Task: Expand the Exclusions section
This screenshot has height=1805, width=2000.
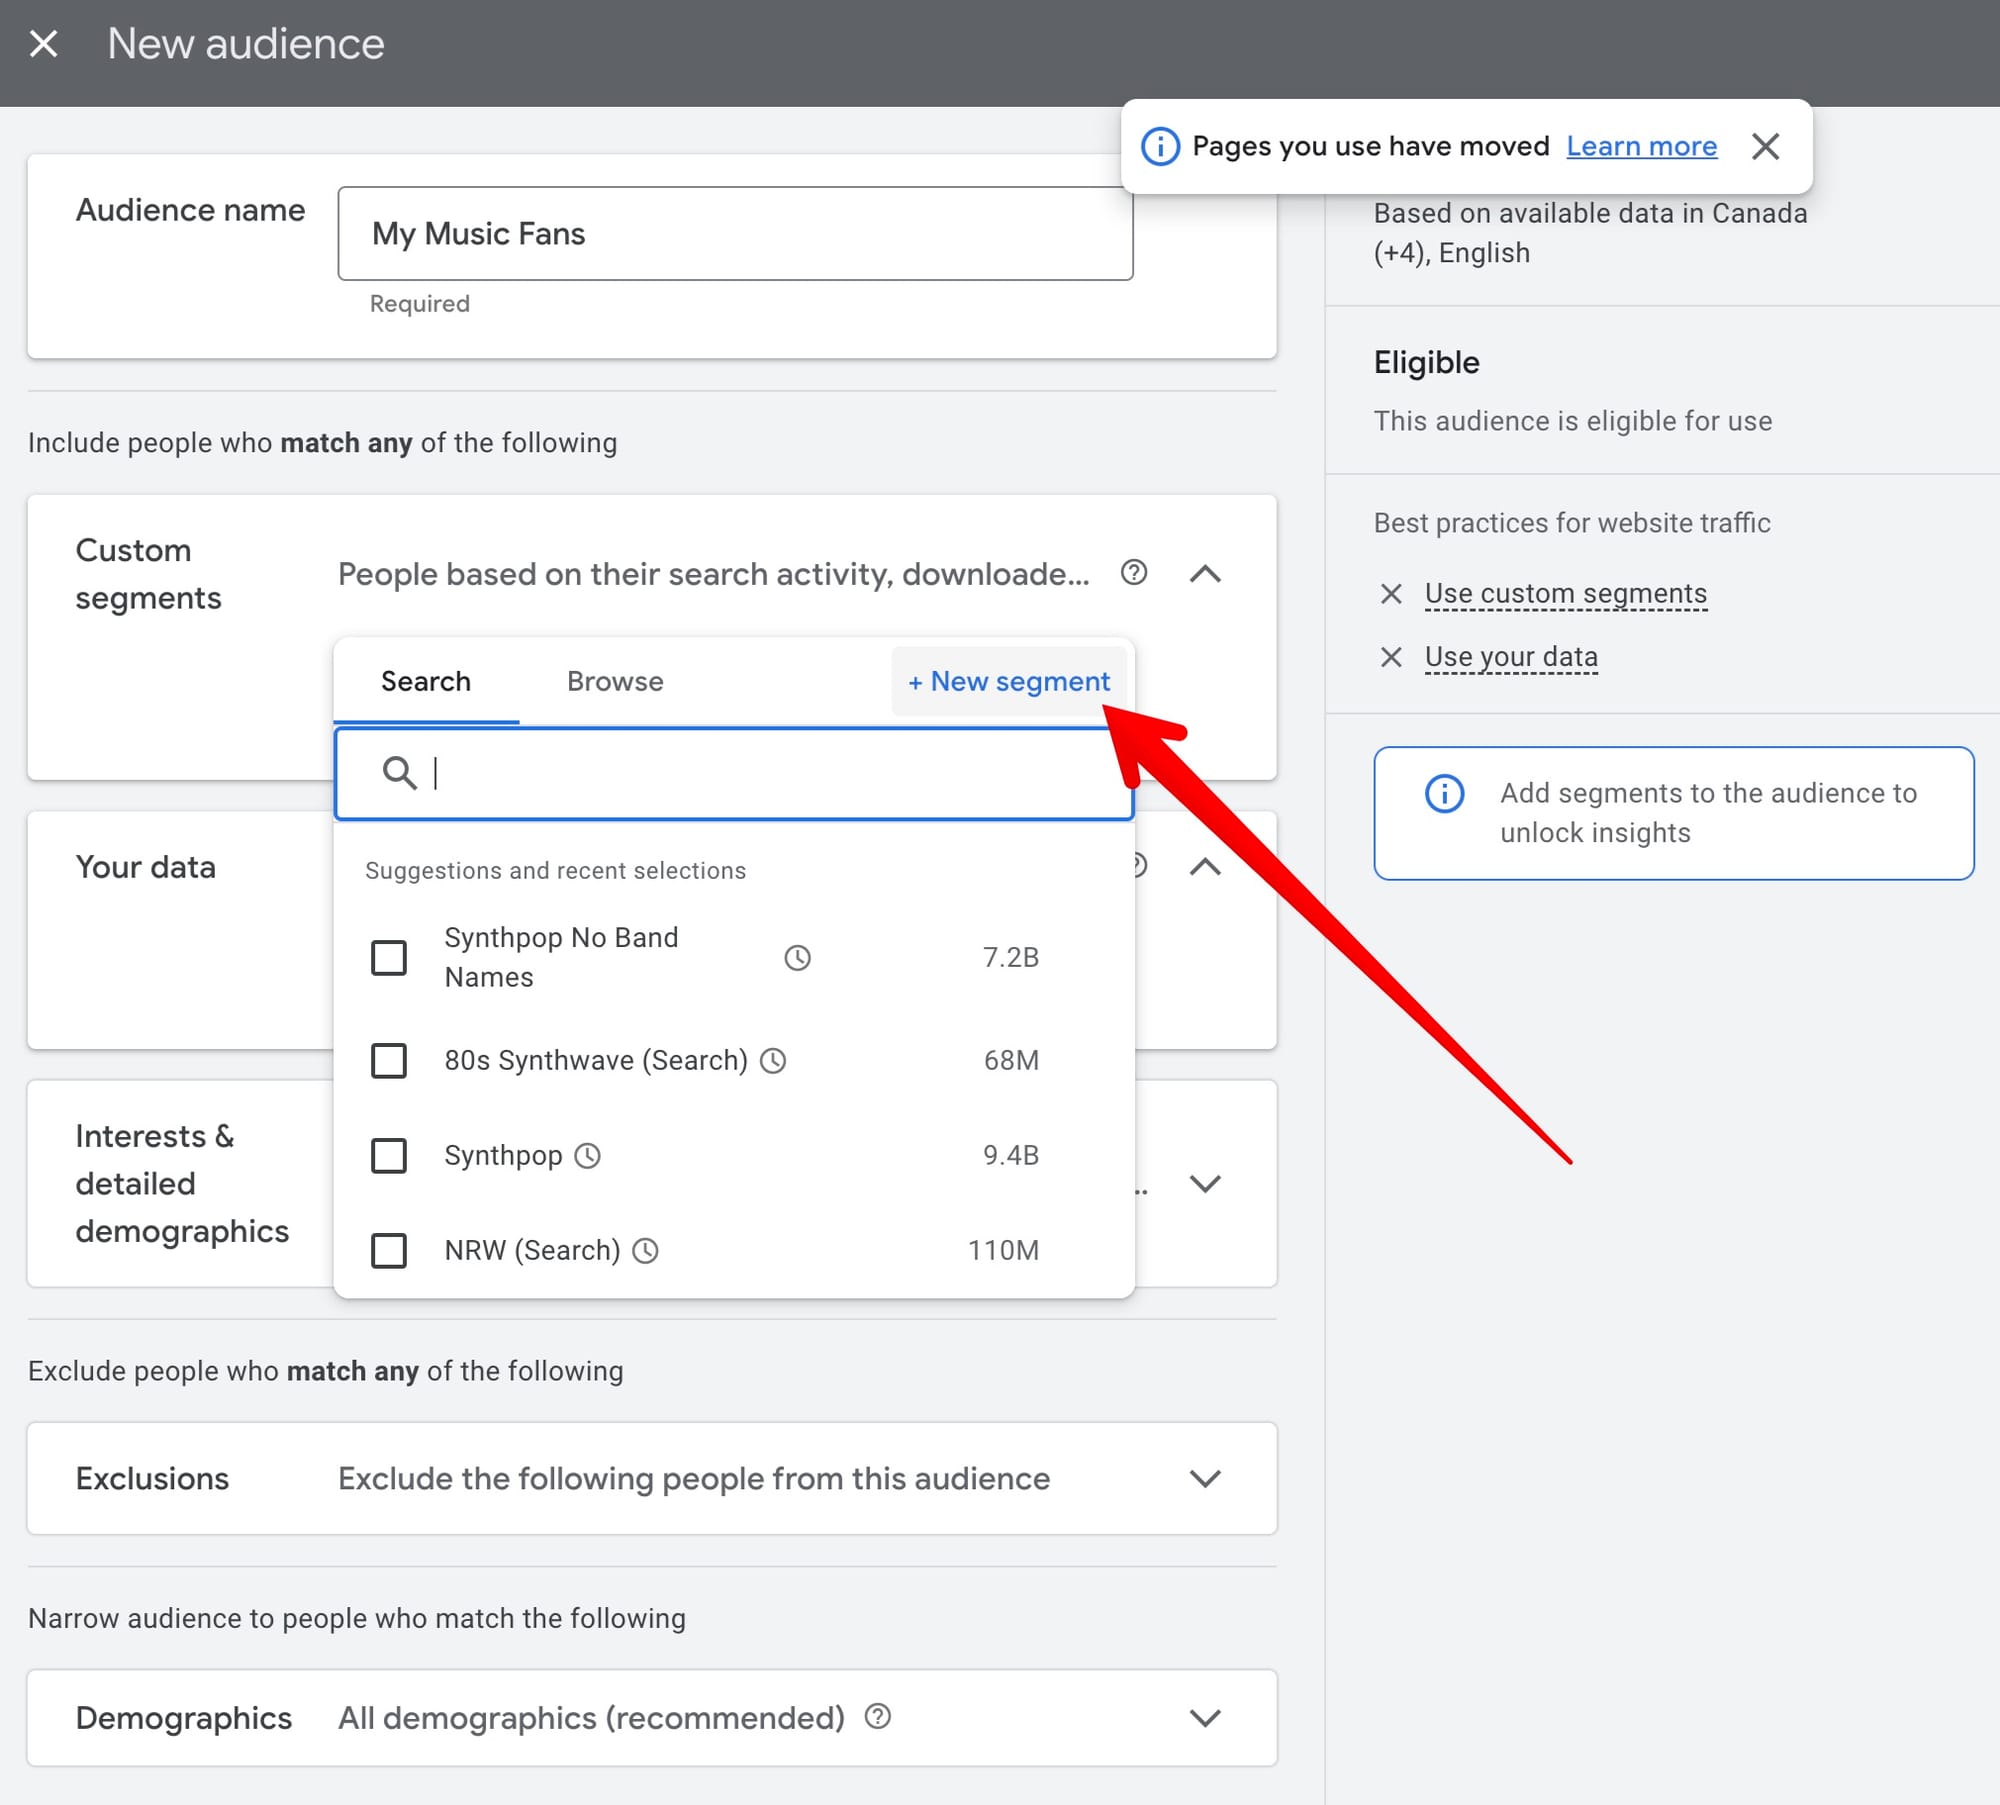Action: 1206,1478
